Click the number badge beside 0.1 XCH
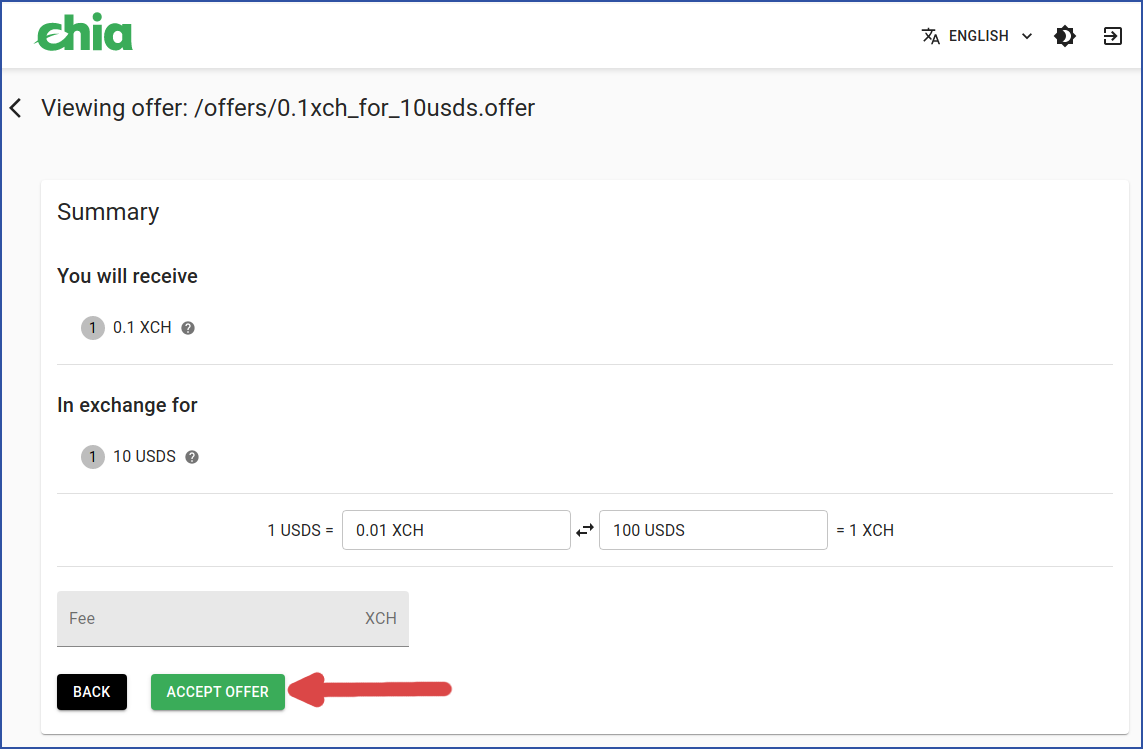This screenshot has width=1143, height=749. 93,328
